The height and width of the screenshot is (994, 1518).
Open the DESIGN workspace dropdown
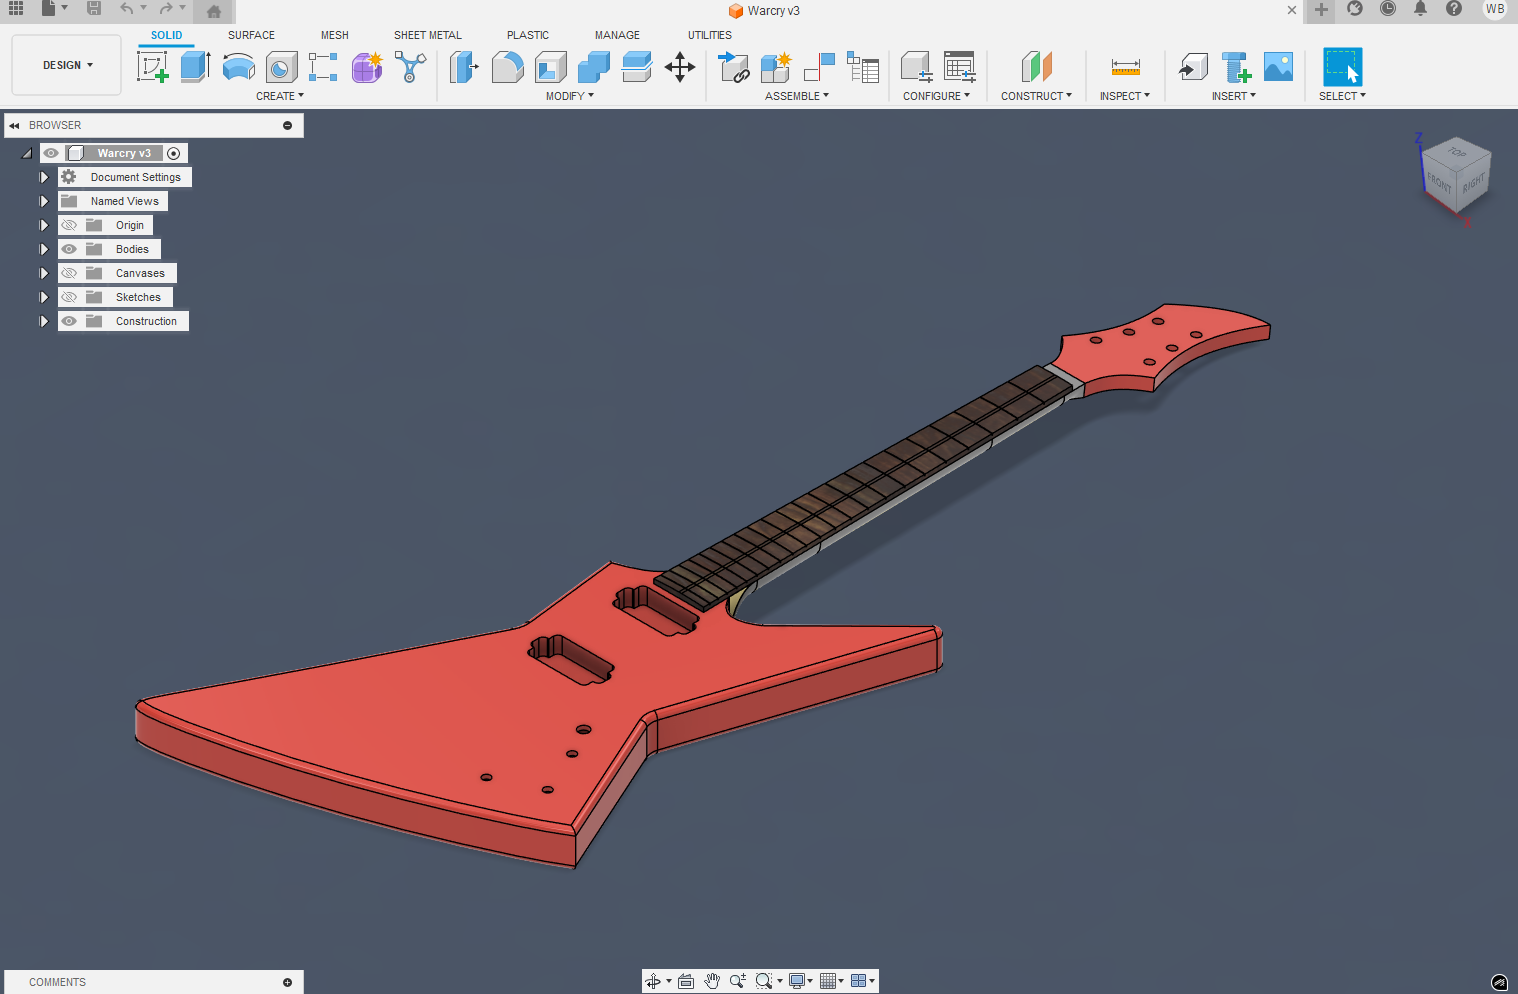click(x=67, y=65)
